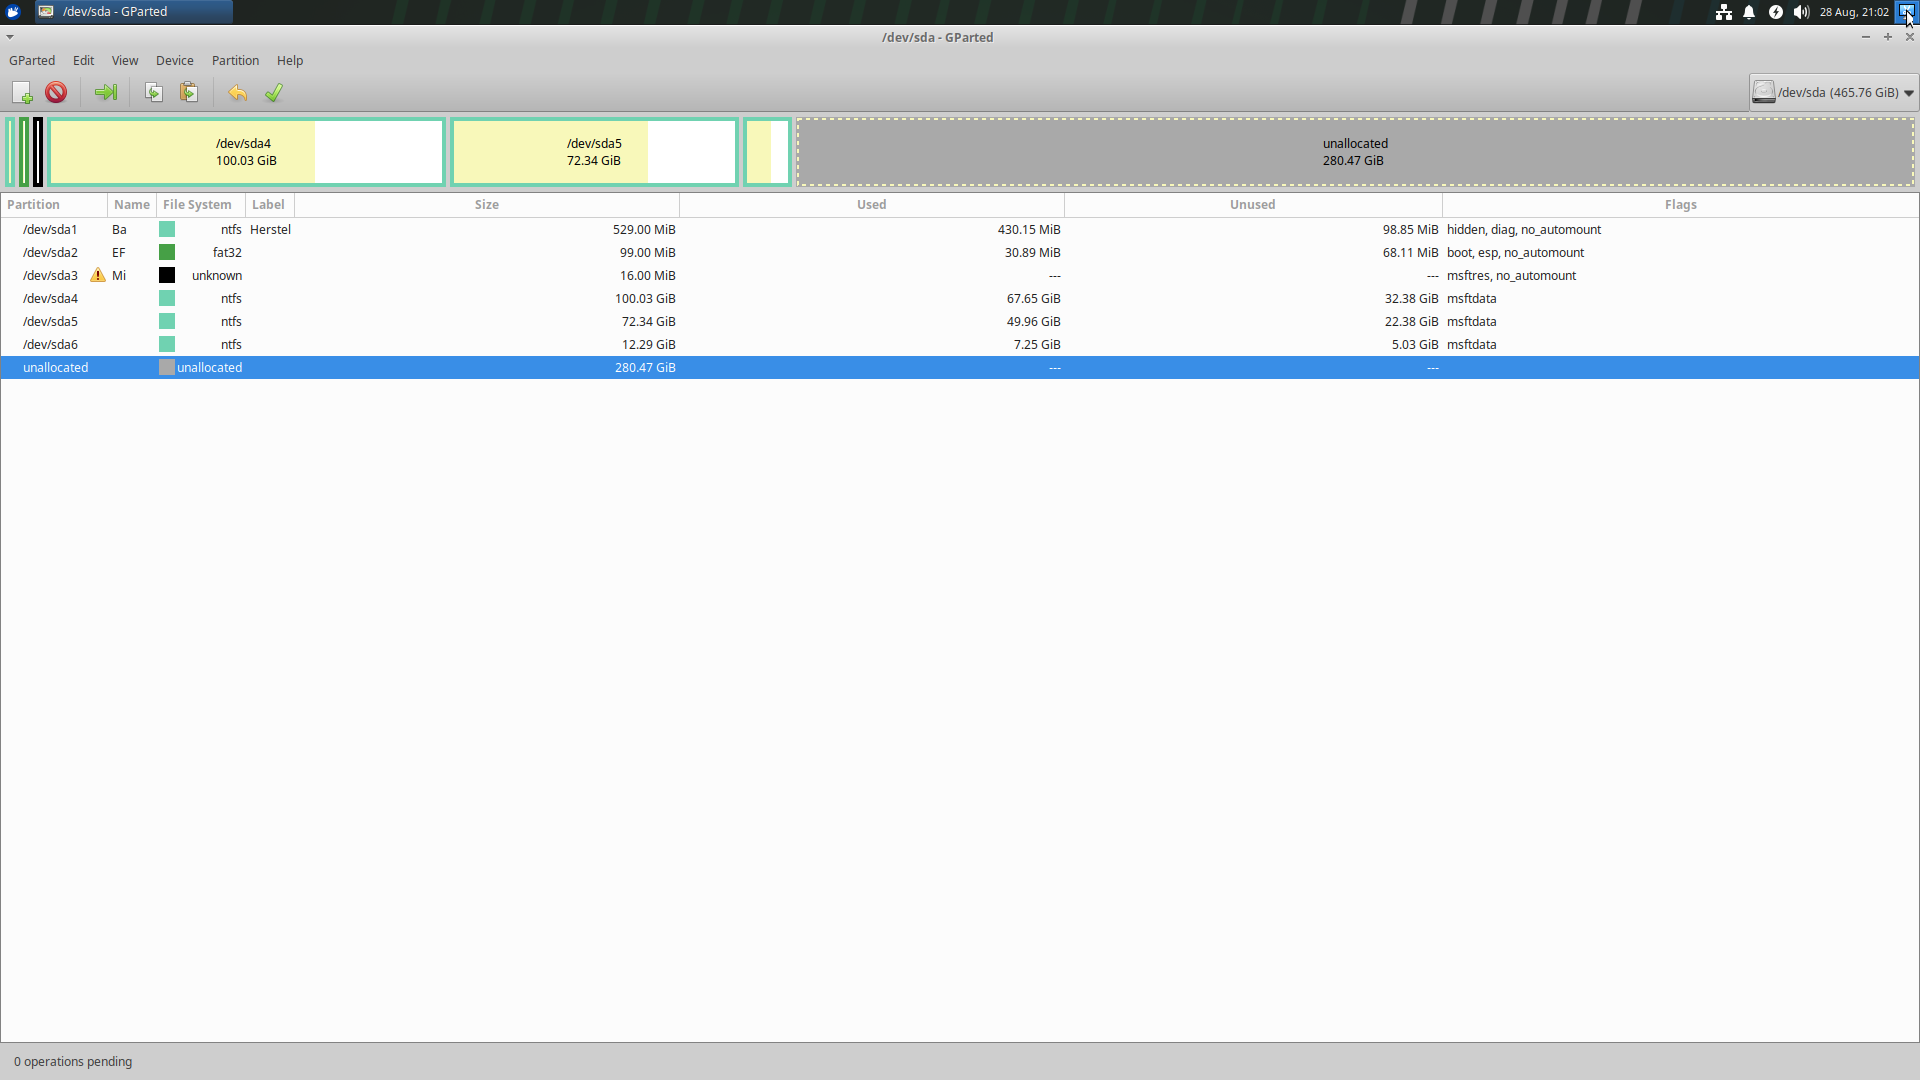Open the View menu

pos(125,61)
